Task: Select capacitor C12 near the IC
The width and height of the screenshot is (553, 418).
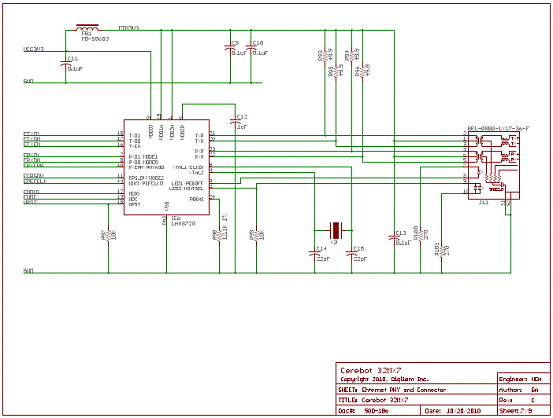Action: pos(235,121)
